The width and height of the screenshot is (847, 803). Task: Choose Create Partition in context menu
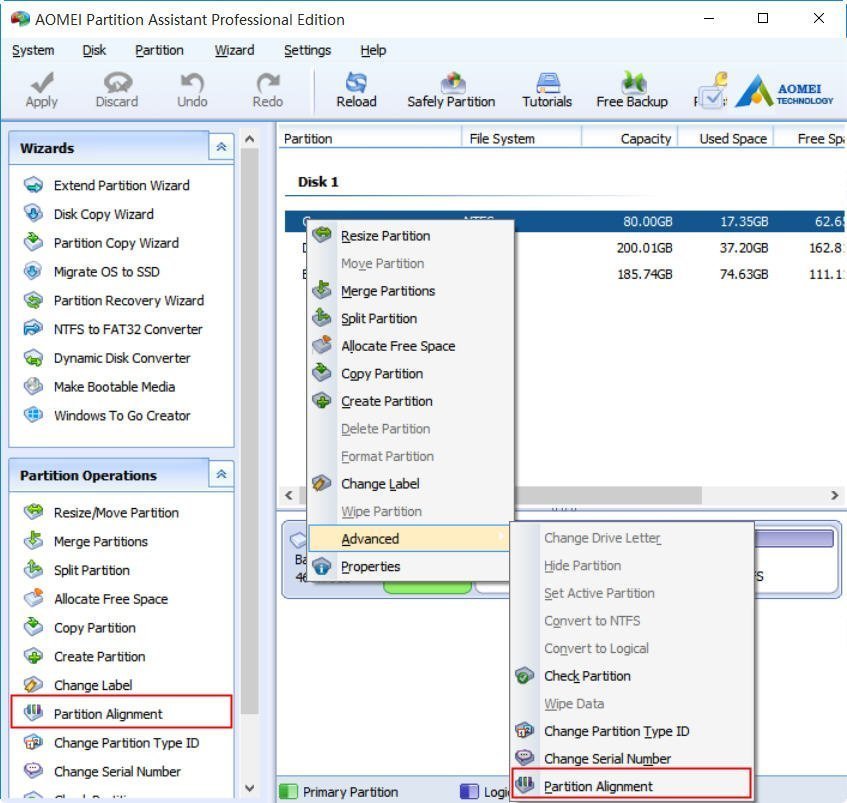411,401
